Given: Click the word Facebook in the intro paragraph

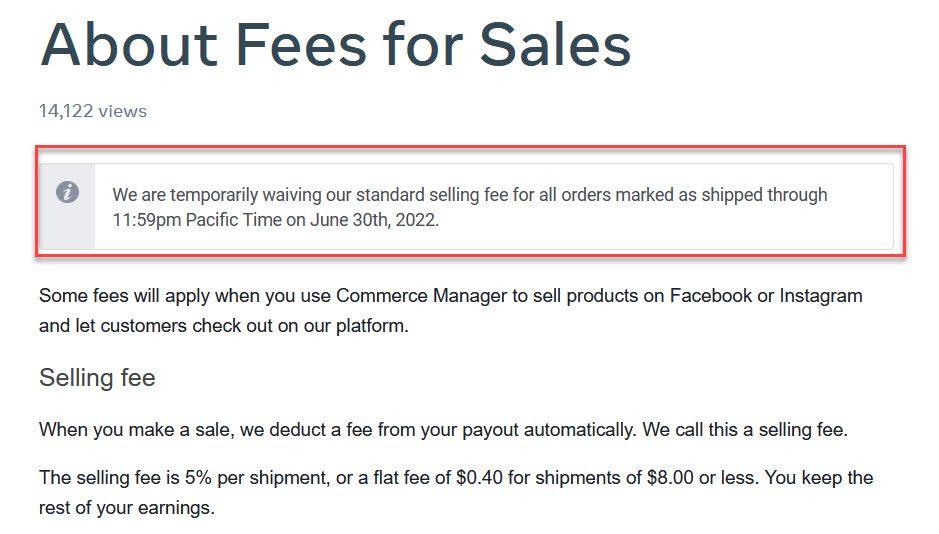Looking at the screenshot, I should click(711, 296).
